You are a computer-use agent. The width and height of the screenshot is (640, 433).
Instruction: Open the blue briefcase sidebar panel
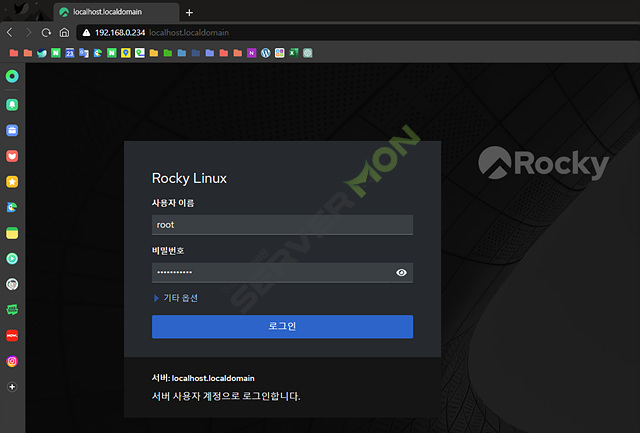pyautogui.click(x=12, y=131)
